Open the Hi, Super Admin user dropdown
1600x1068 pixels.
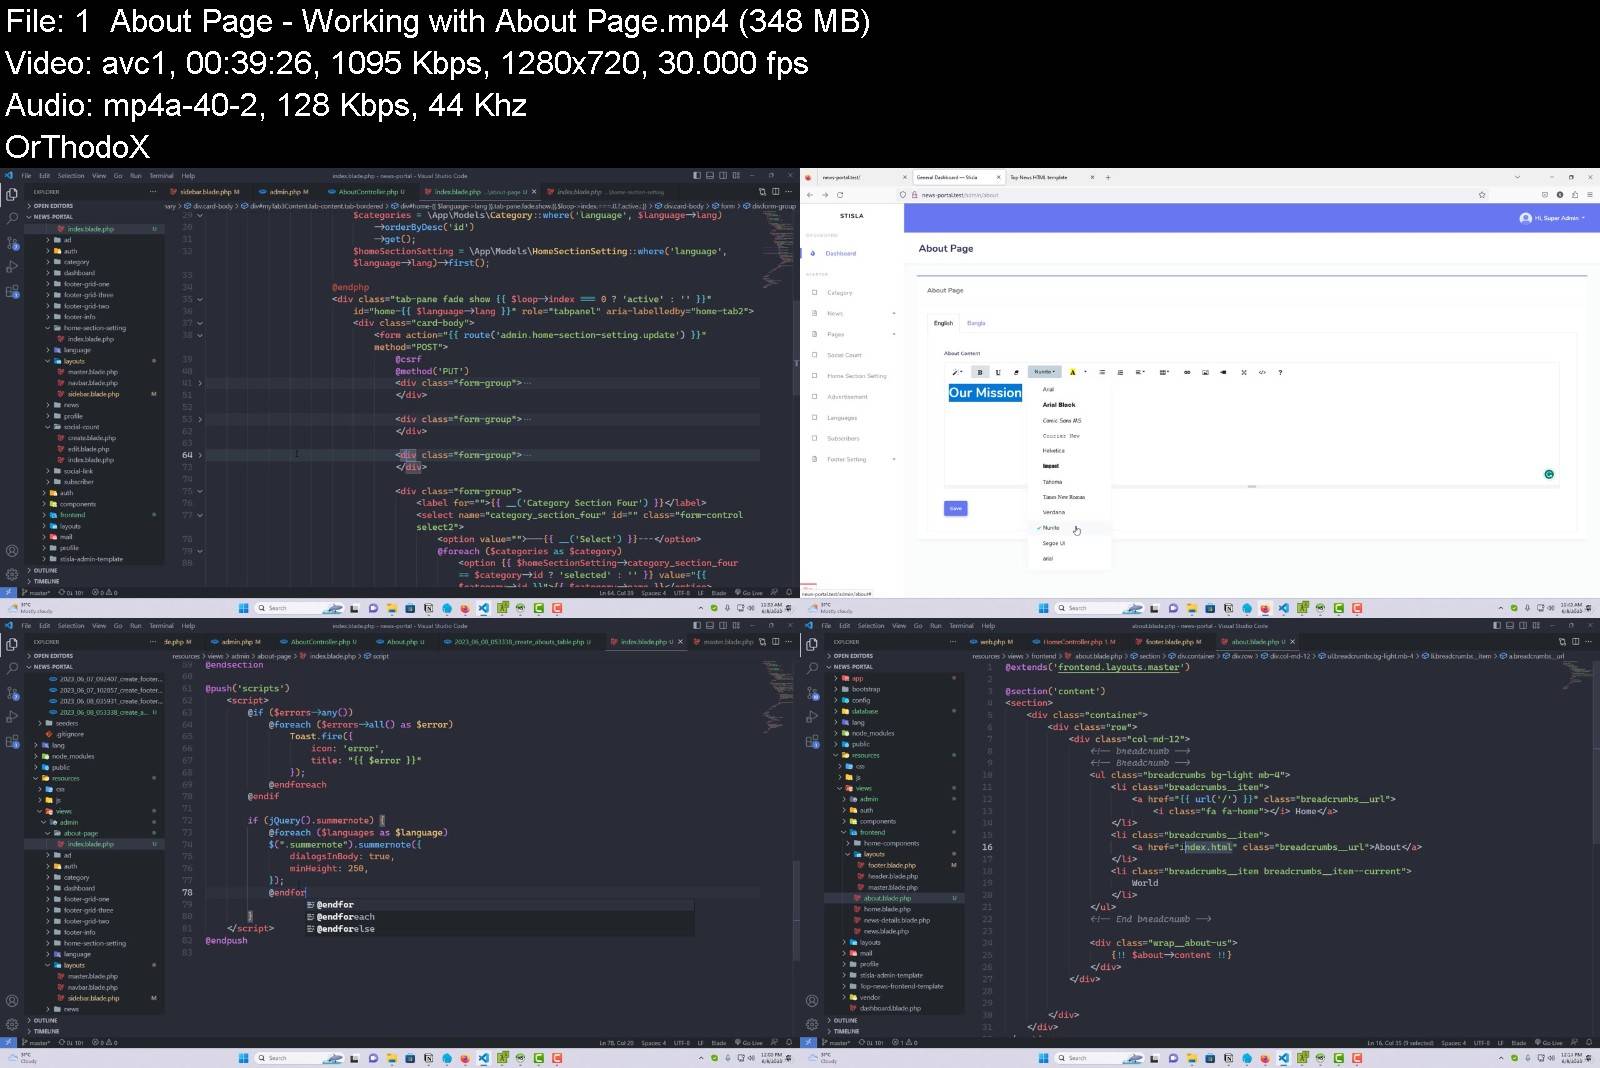point(1552,218)
